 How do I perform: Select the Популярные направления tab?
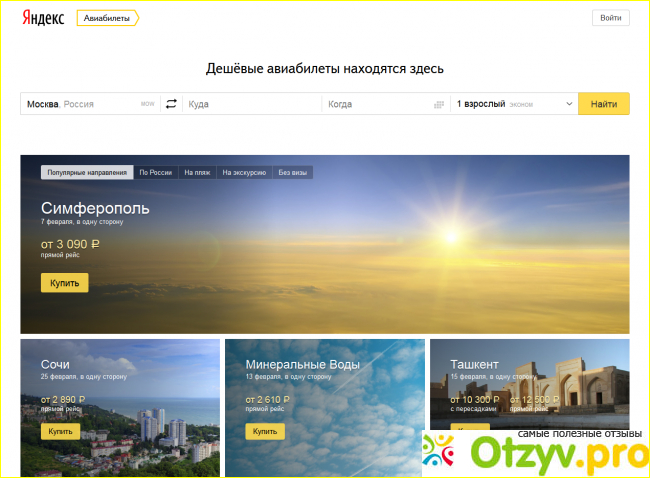coord(87,172)
